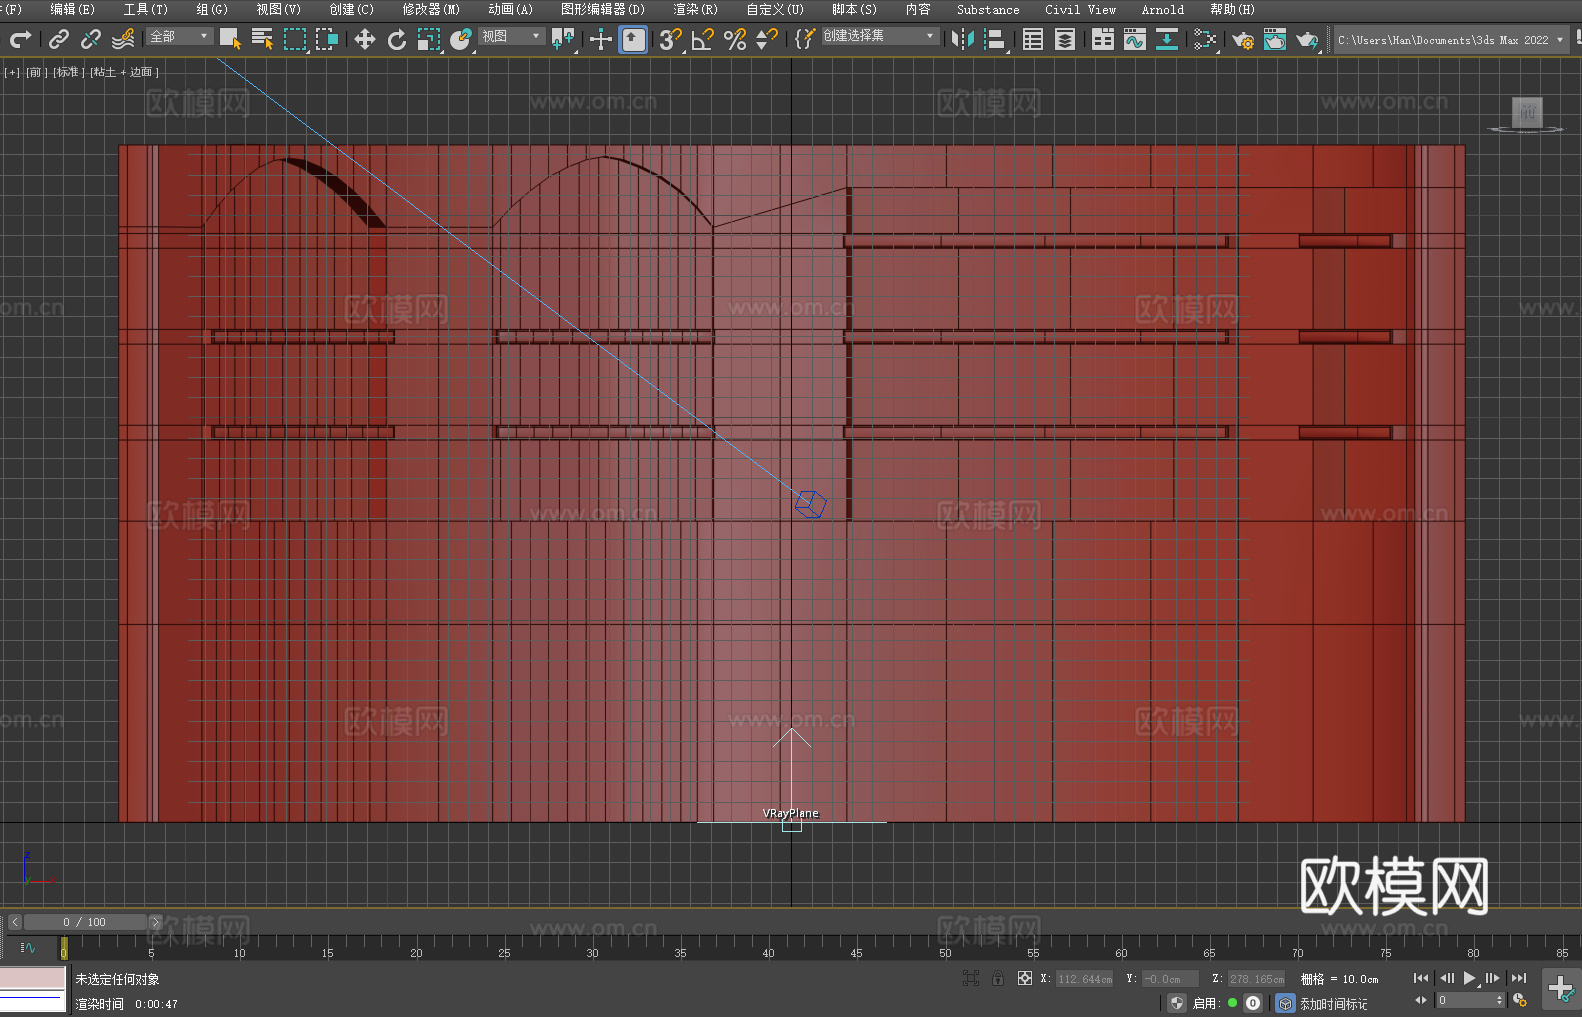Open the Civil View menu
1582x1017 pixels.
[x=1080, y=9]
